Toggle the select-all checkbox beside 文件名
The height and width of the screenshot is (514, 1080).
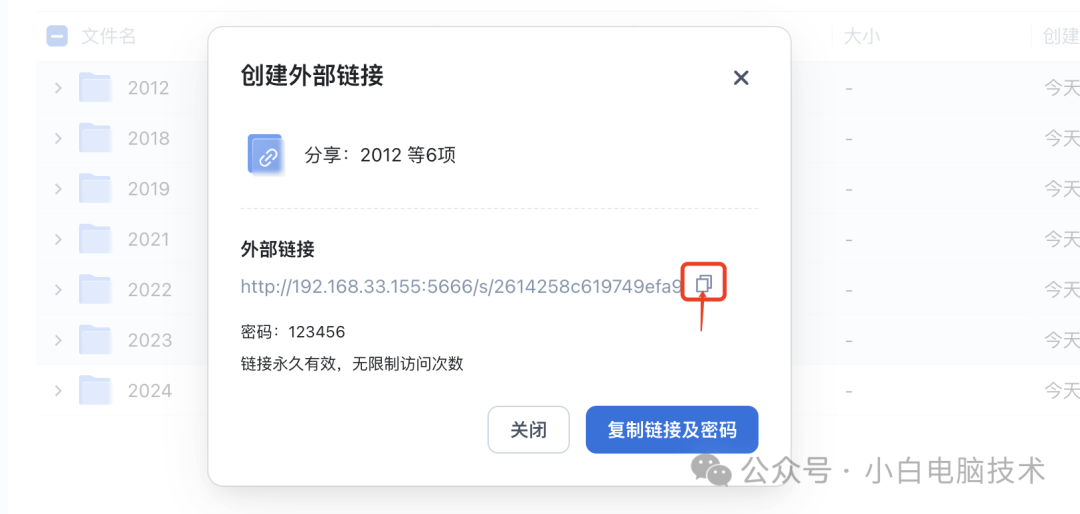pos(56,36)
